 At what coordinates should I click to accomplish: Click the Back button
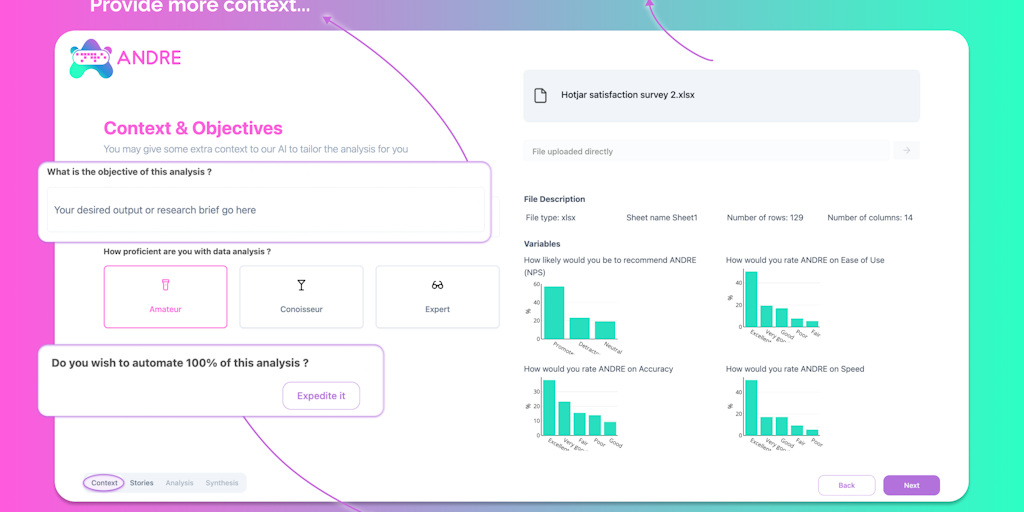coord(846,485)
